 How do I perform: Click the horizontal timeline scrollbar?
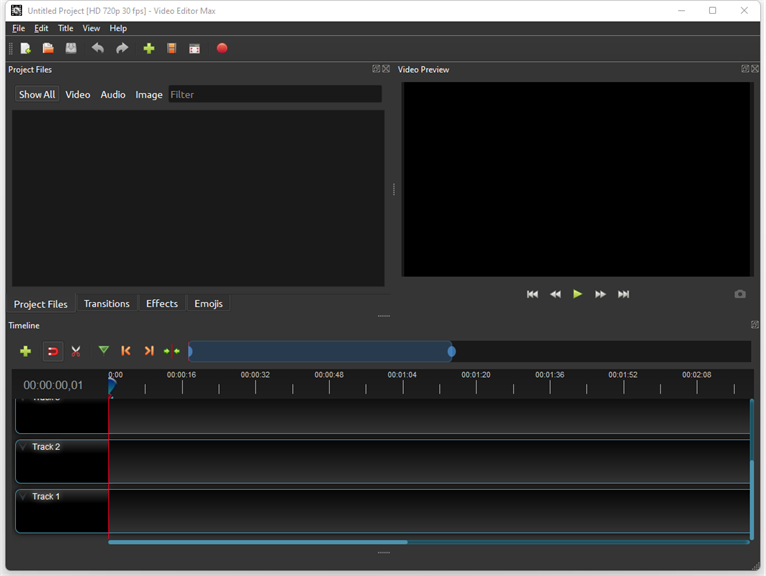(x=258, y=542)
